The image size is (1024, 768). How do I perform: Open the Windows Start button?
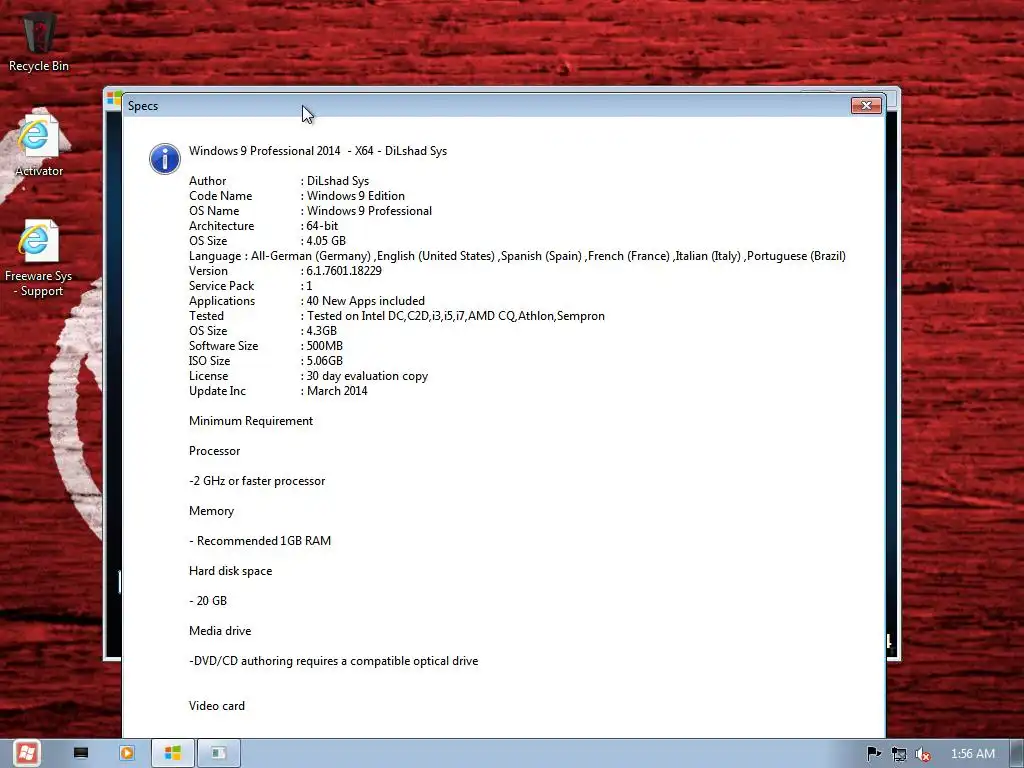[27, 753]
